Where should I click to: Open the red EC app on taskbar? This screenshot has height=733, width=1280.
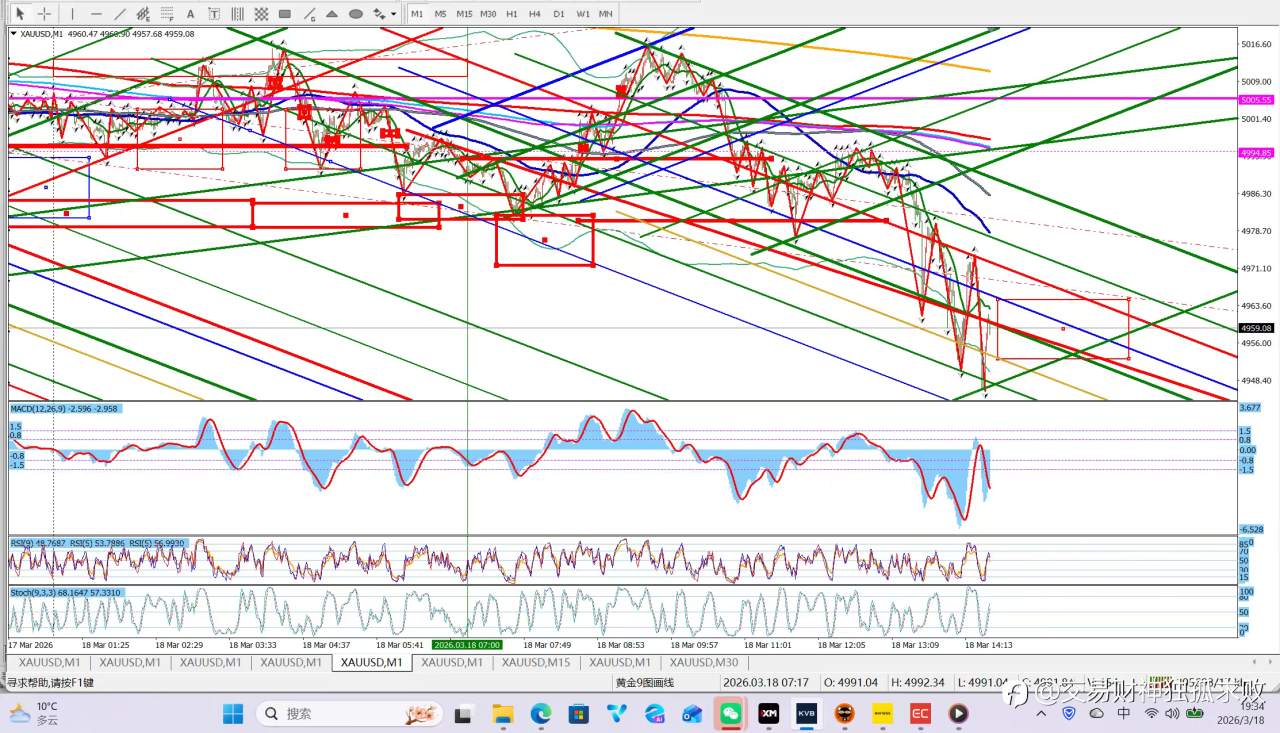[920, 714]
